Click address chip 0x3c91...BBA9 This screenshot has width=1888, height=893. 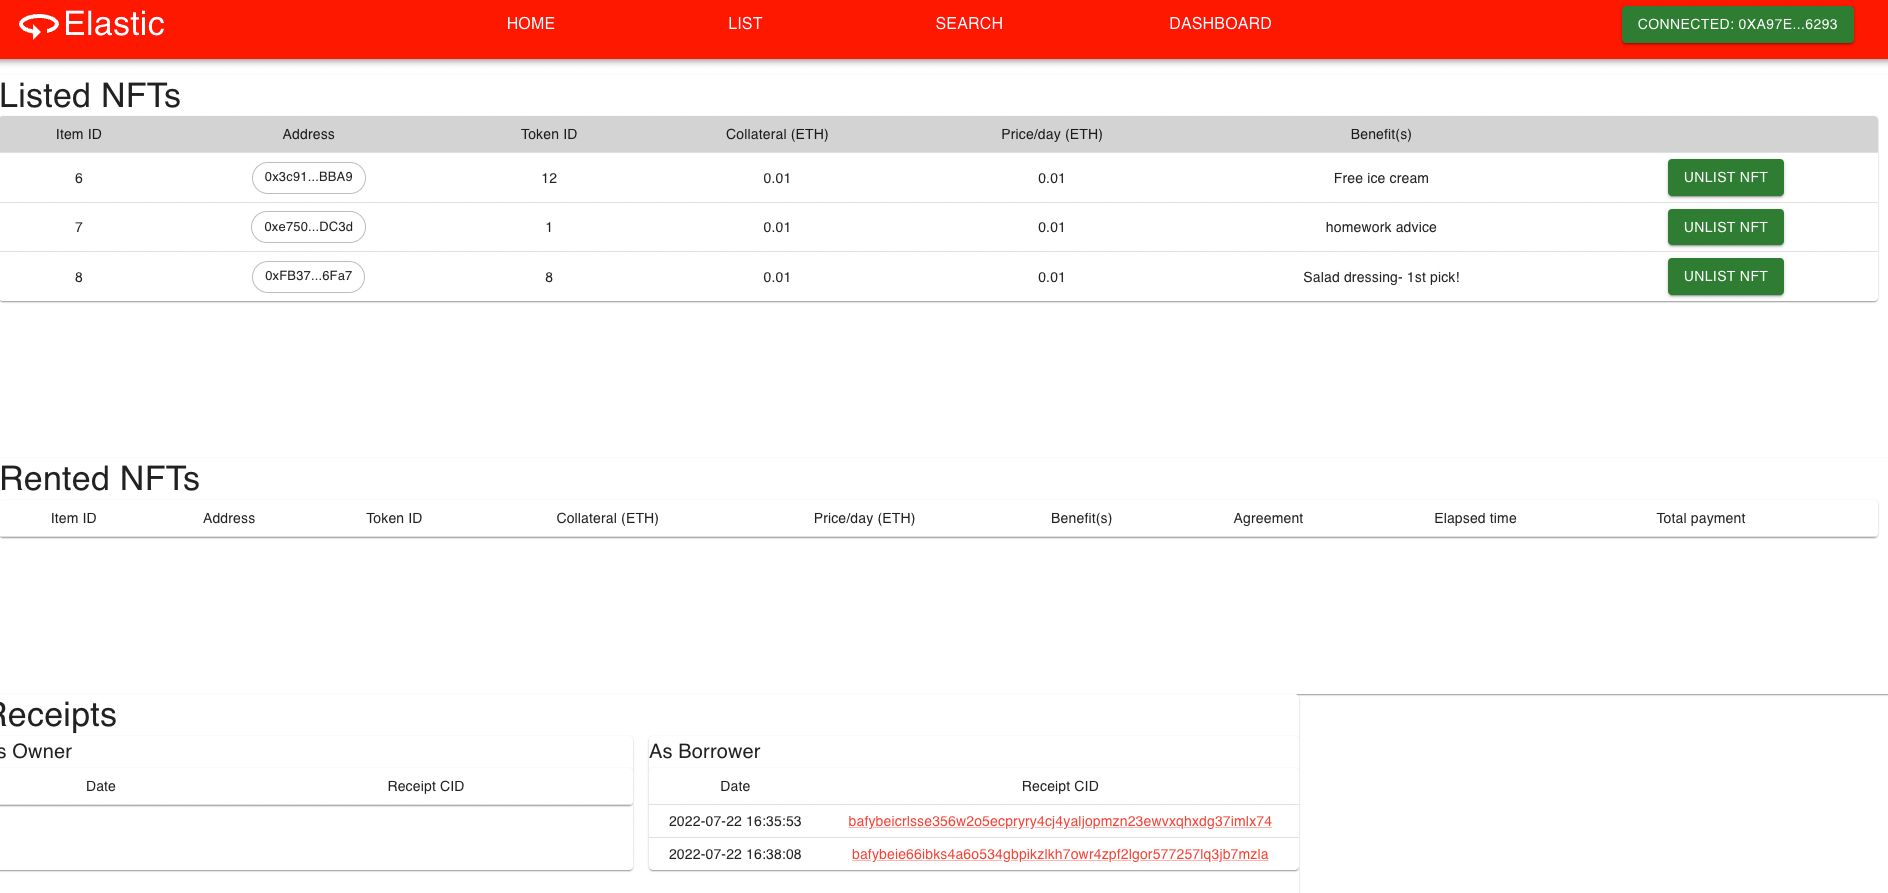pos(308,177)
